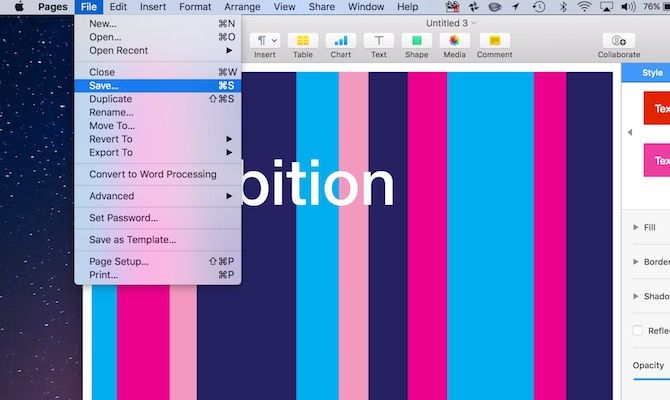This screenshot has height=400, width=670.
Task: Open the volume control icon
Action: pyautogui.click(x=628, y=6)
